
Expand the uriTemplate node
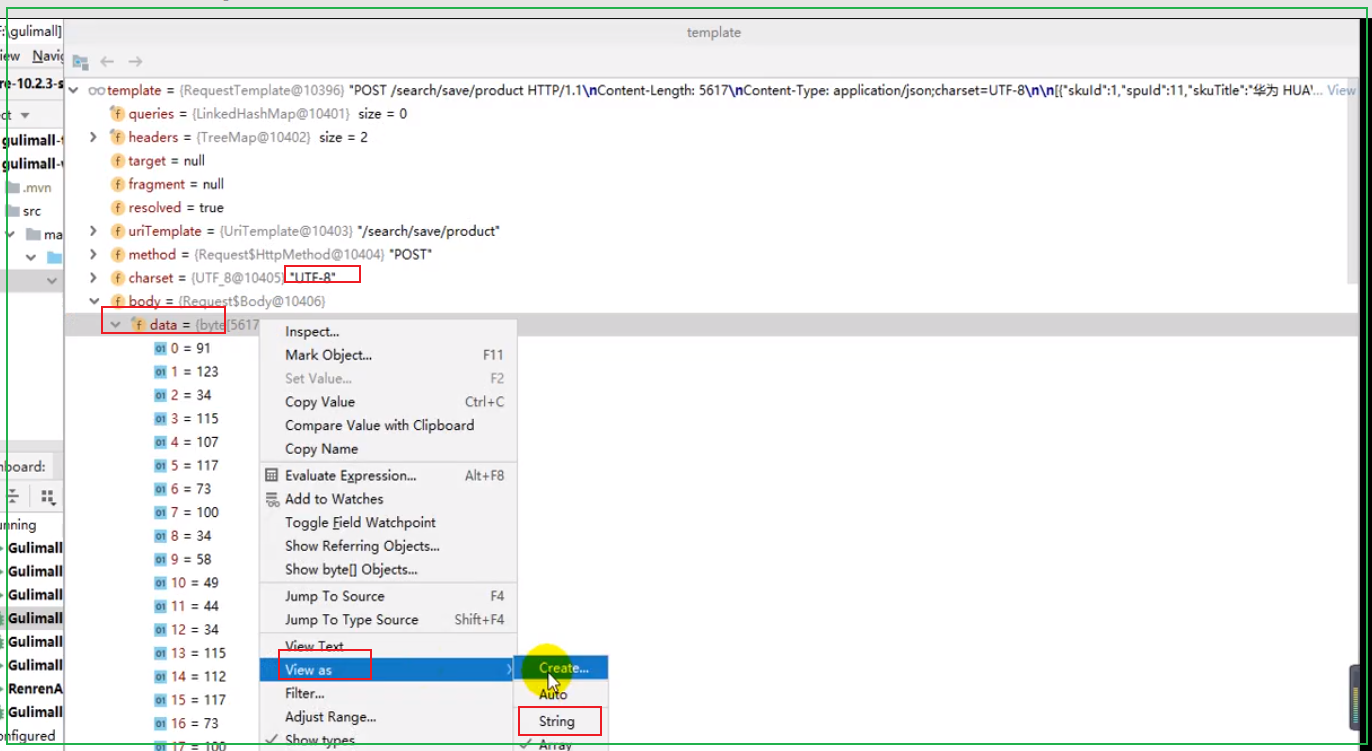[x=93, y=231]
